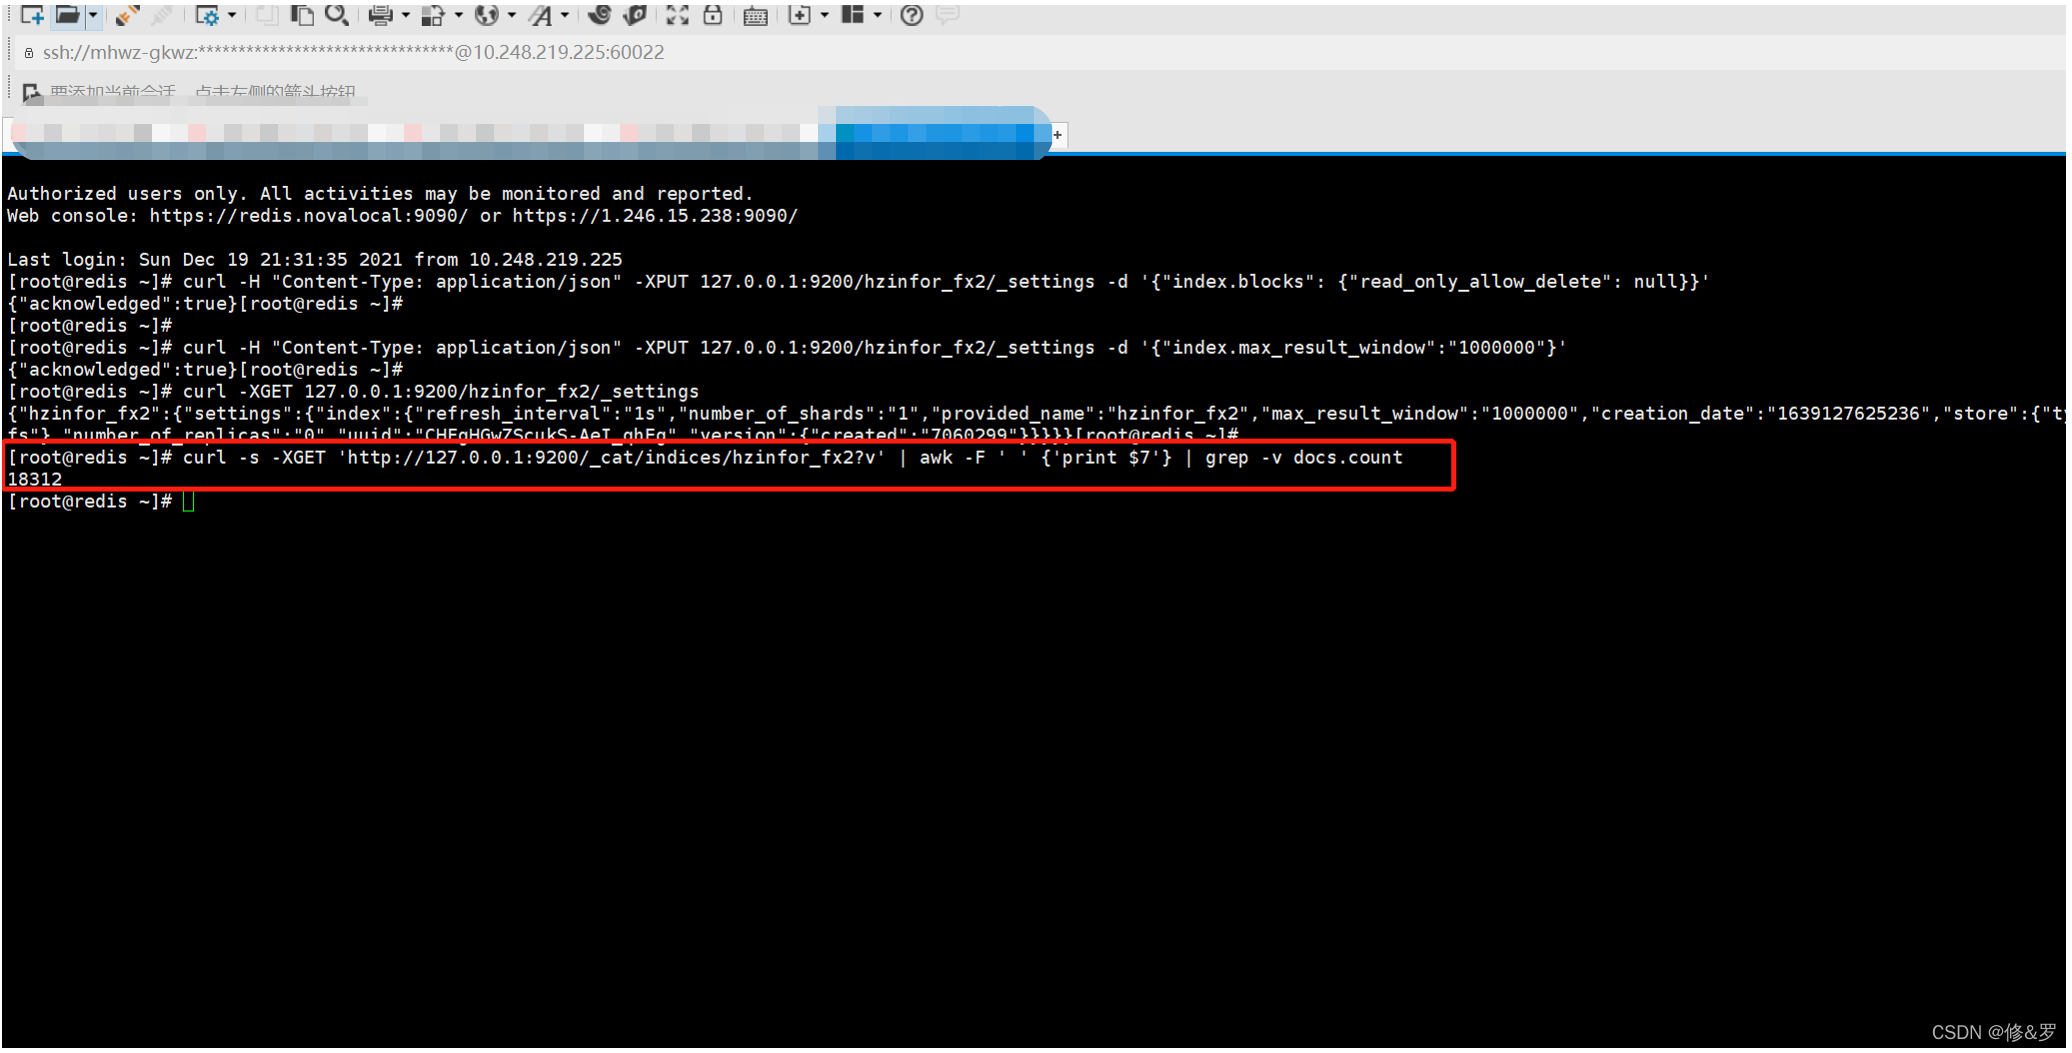Expand the New tab dropdown arrow
This screenshot has width=2072, height=1053.
point(824,15)
